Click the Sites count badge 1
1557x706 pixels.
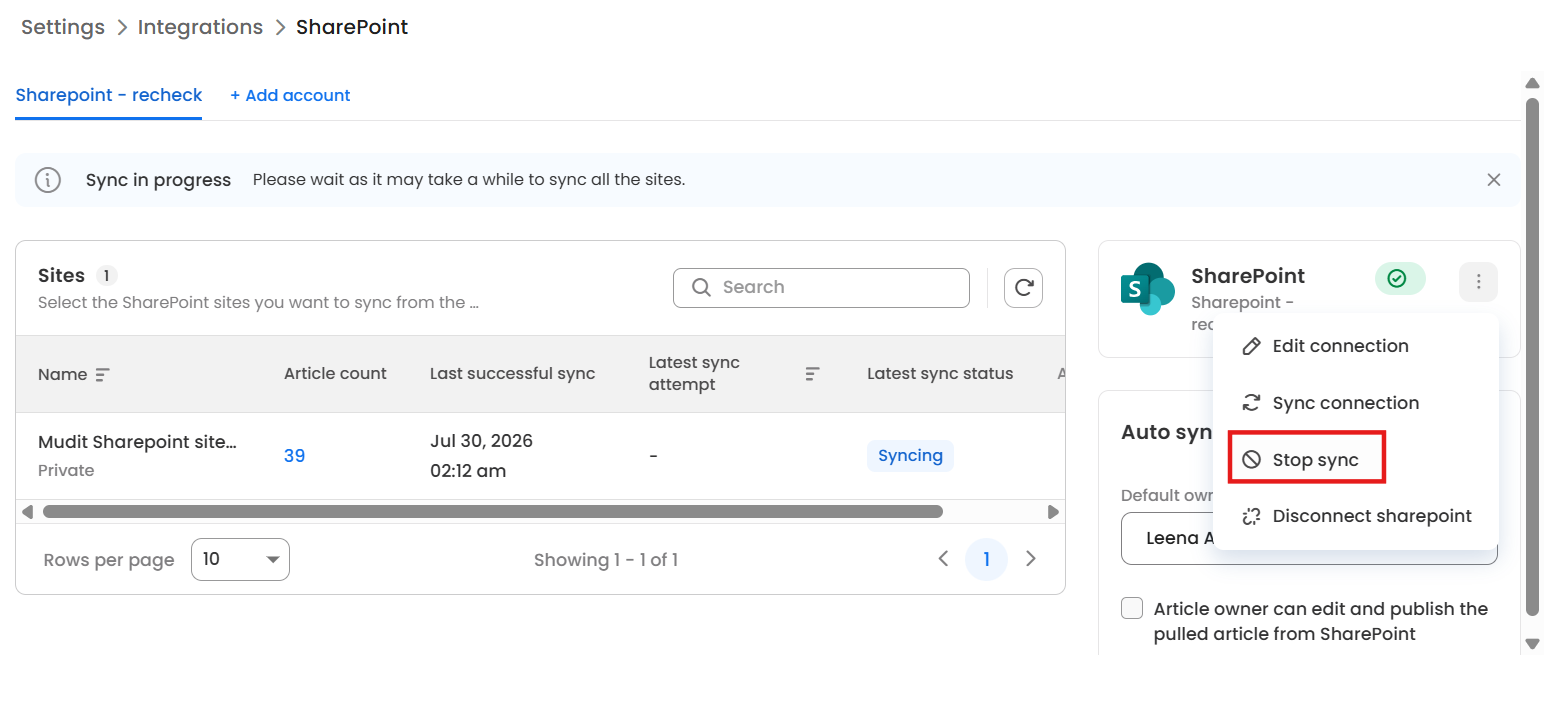(x=107, y=276)
